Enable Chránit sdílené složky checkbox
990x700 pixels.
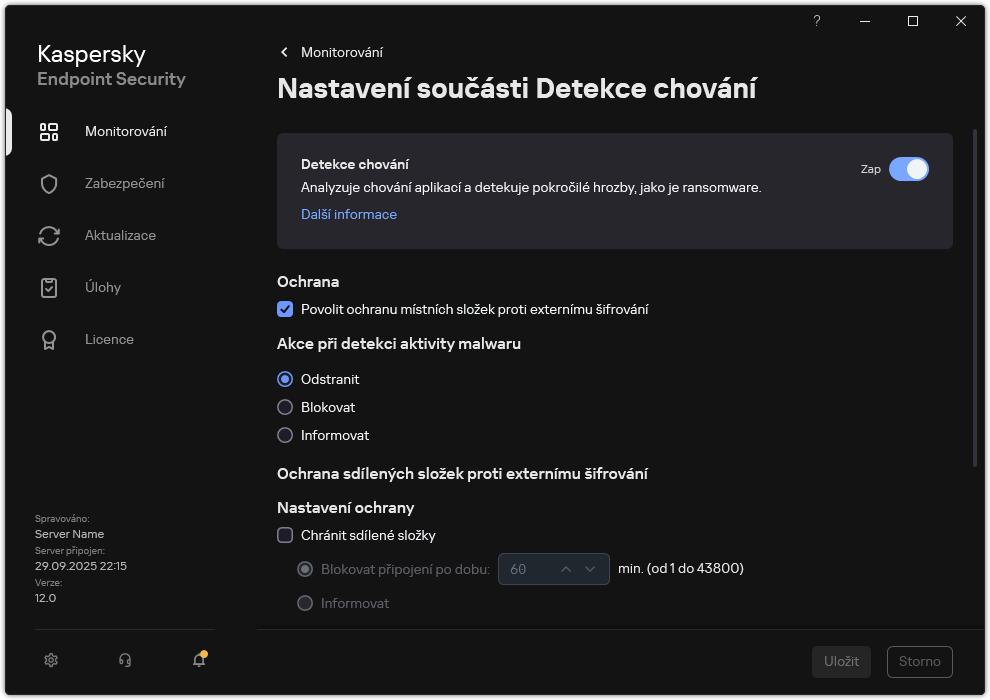point(285,536)
